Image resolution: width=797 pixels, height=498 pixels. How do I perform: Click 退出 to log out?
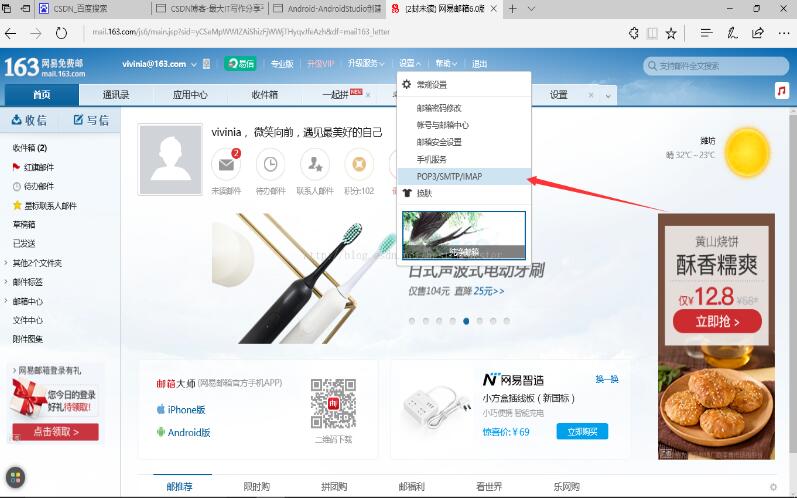pyautogui.click(x=479, y=64)
